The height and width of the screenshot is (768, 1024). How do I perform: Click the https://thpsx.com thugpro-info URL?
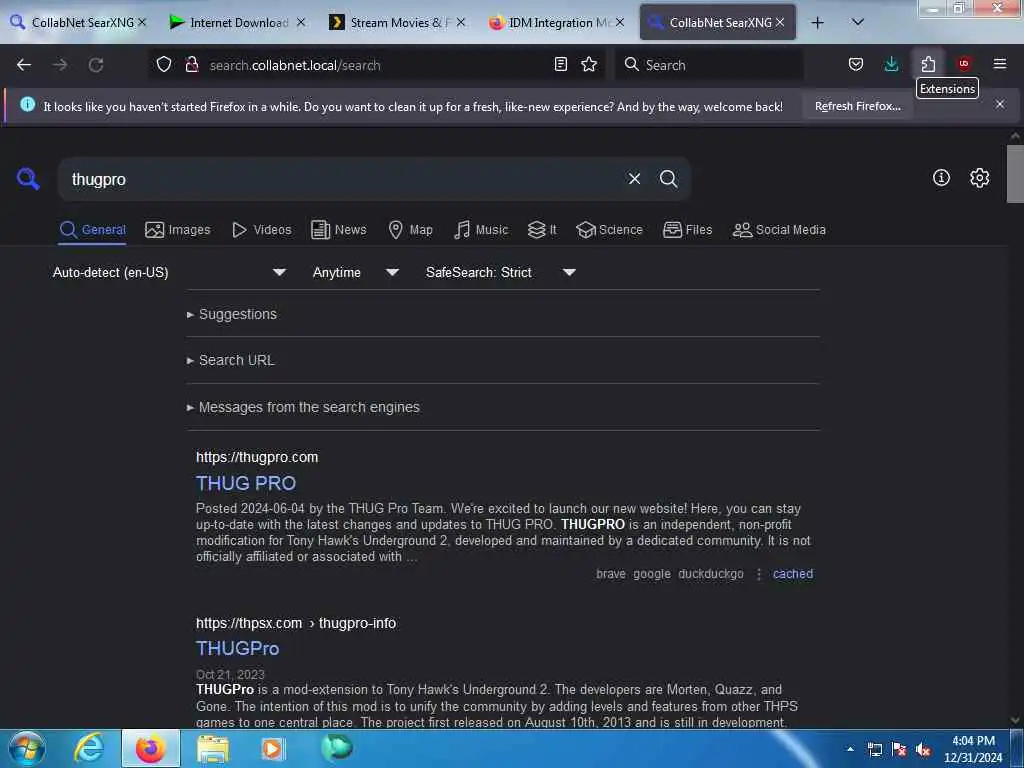point(296,623)
